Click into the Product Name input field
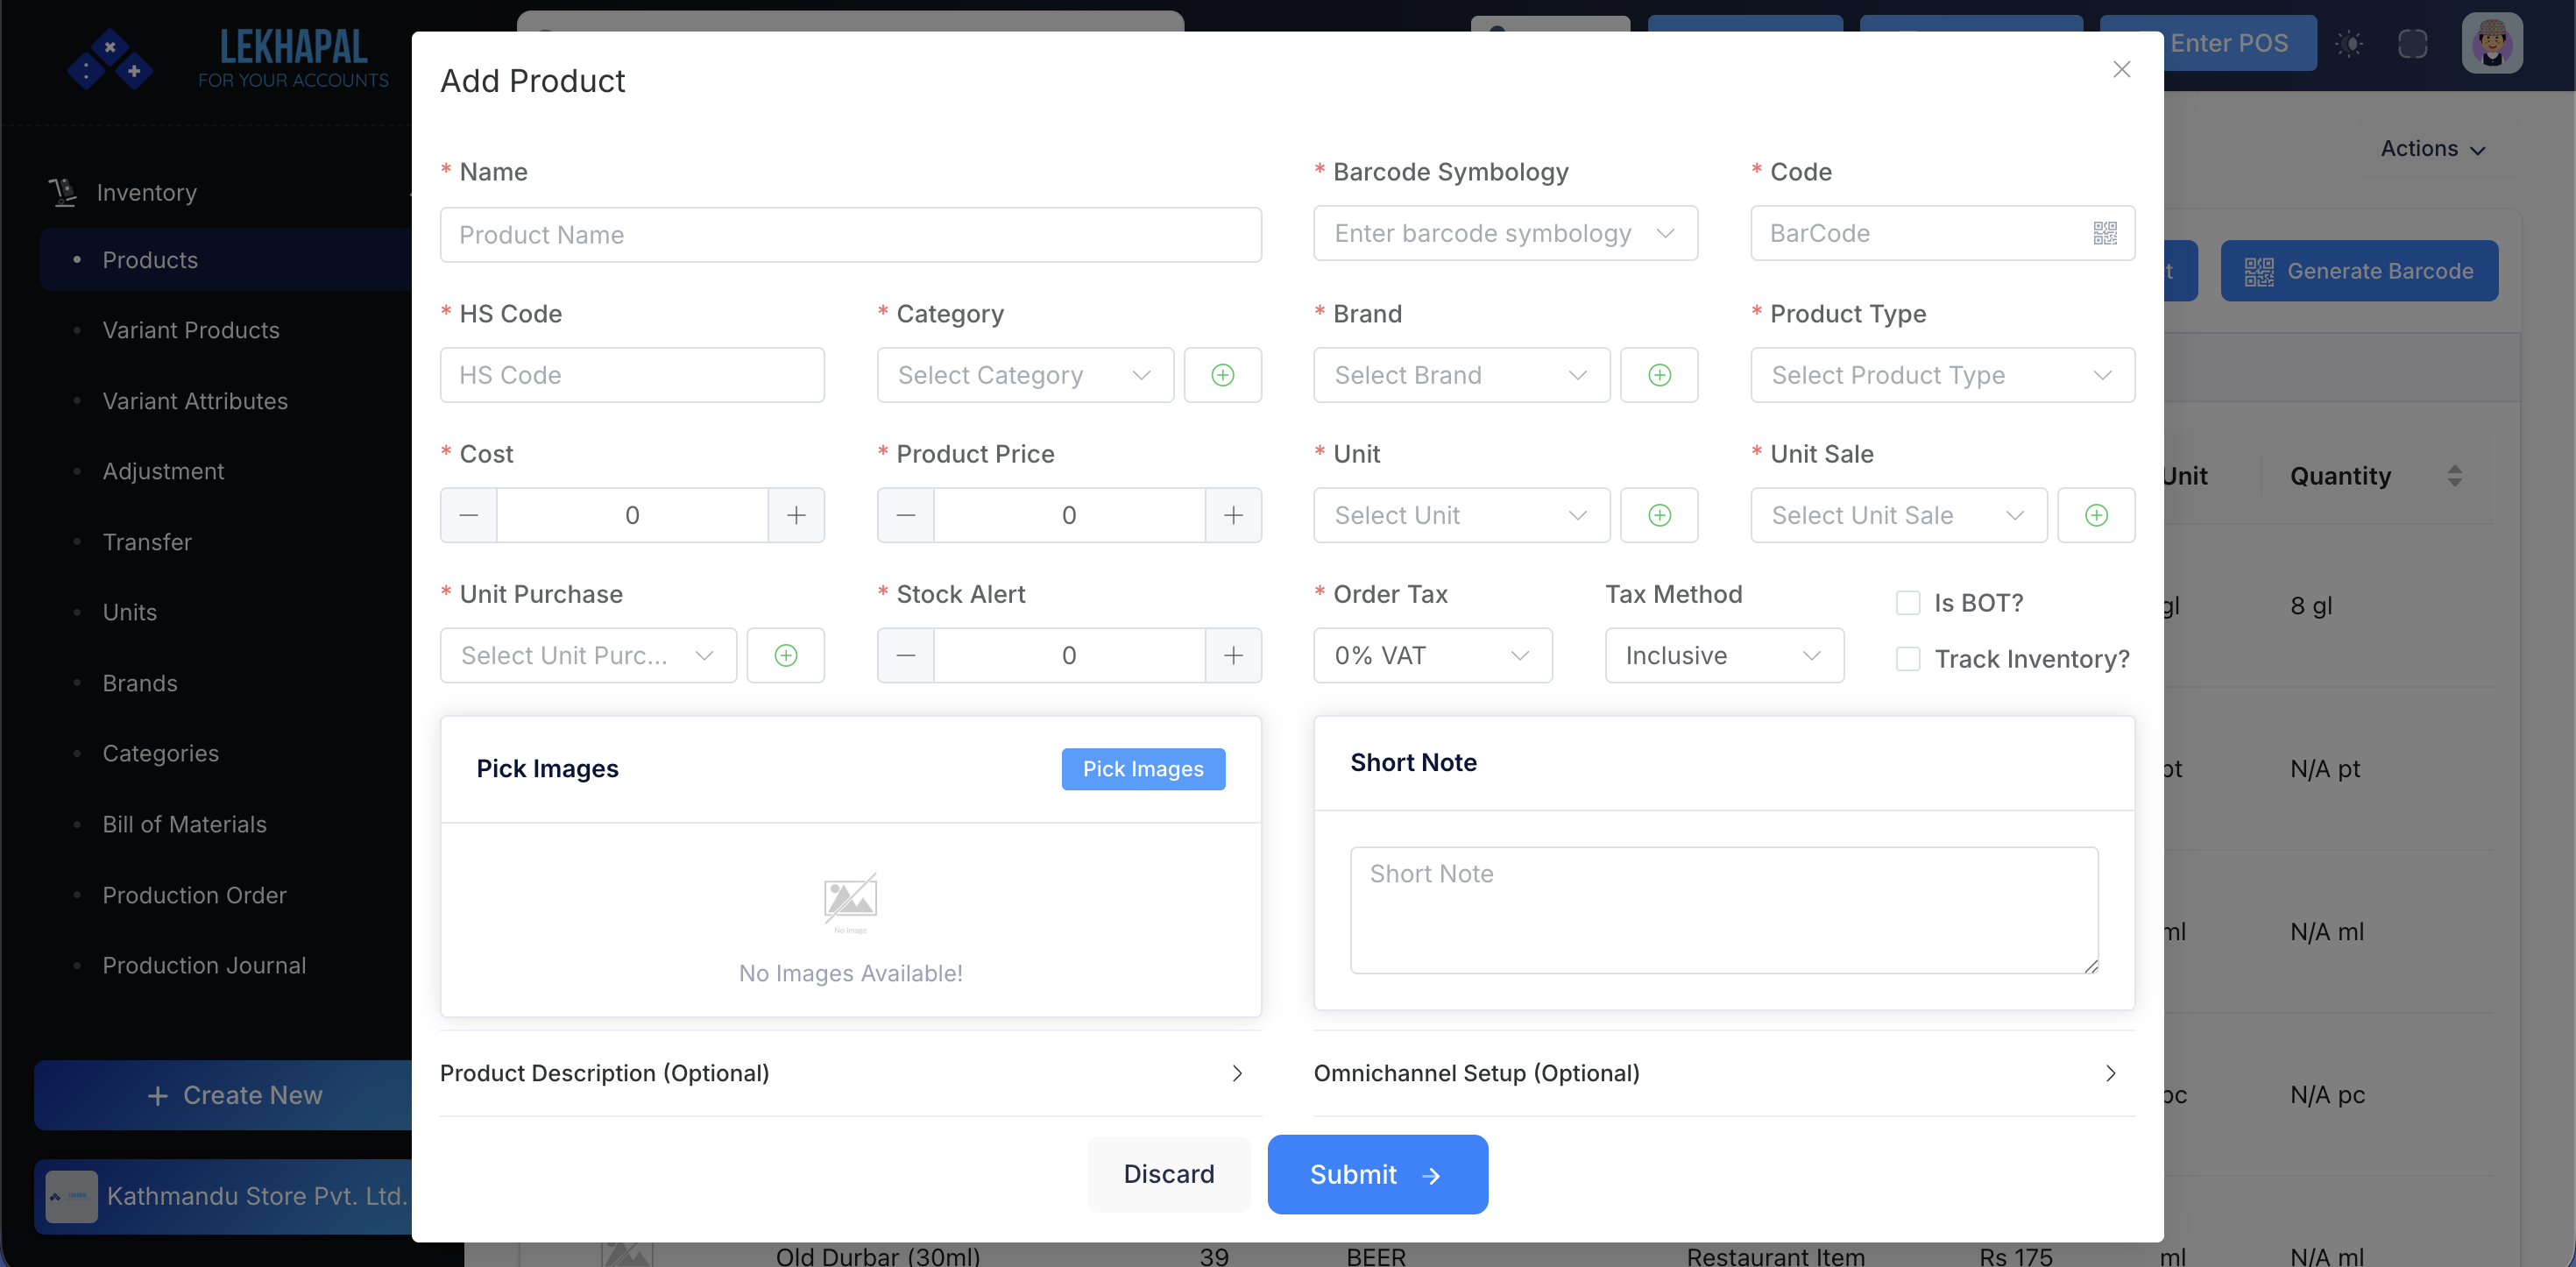The height and width of the screenshot is (1267, 2576). (x=850, y=235)
